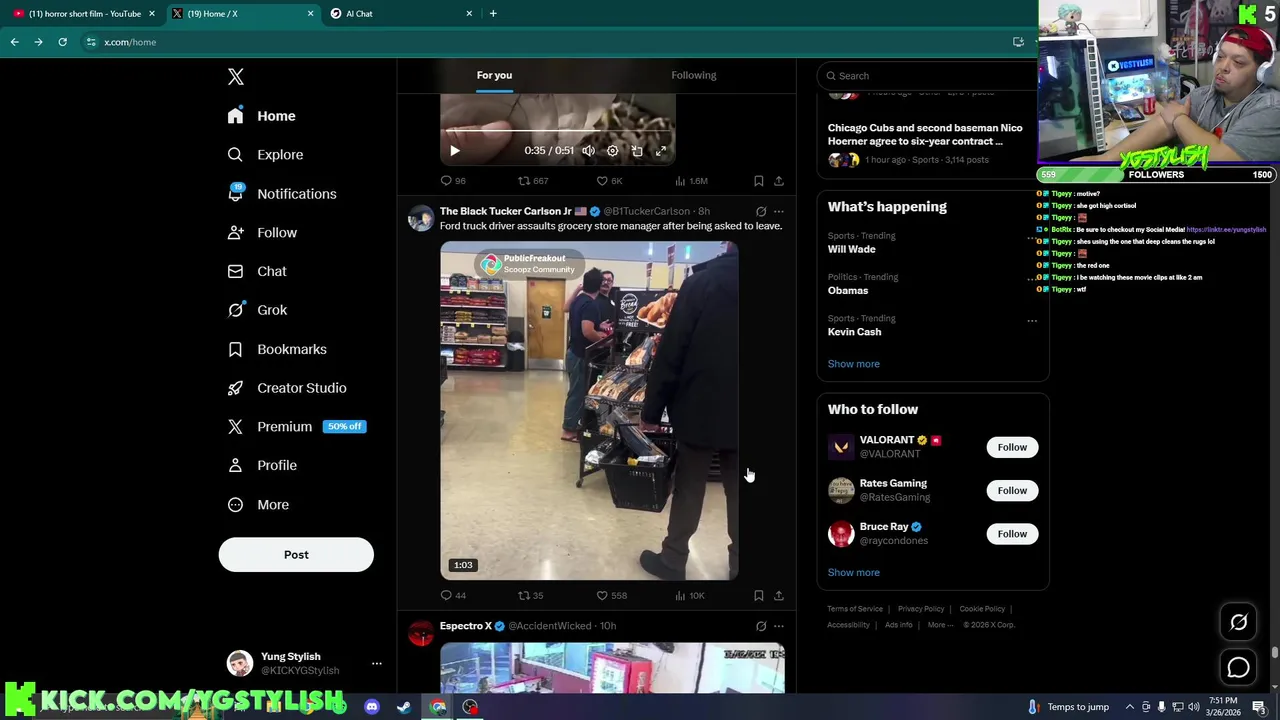Bookmark the Ford truck driver post
Screen dimensions: 1280x720
click(x=759, y=595)
